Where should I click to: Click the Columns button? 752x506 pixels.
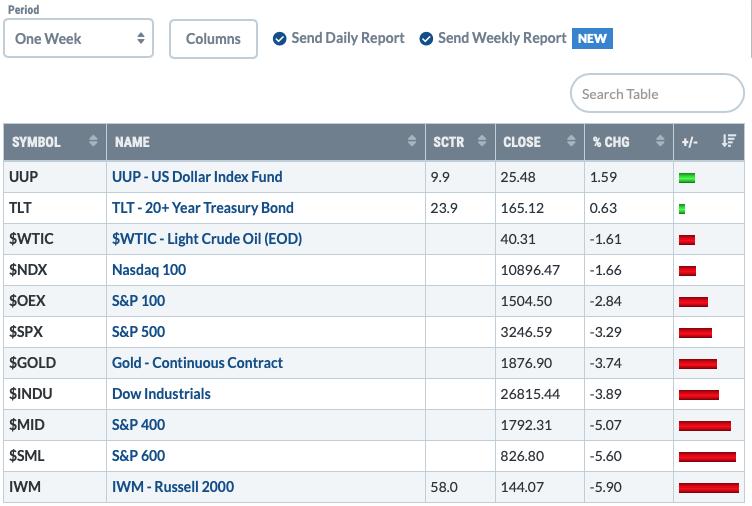213,39
